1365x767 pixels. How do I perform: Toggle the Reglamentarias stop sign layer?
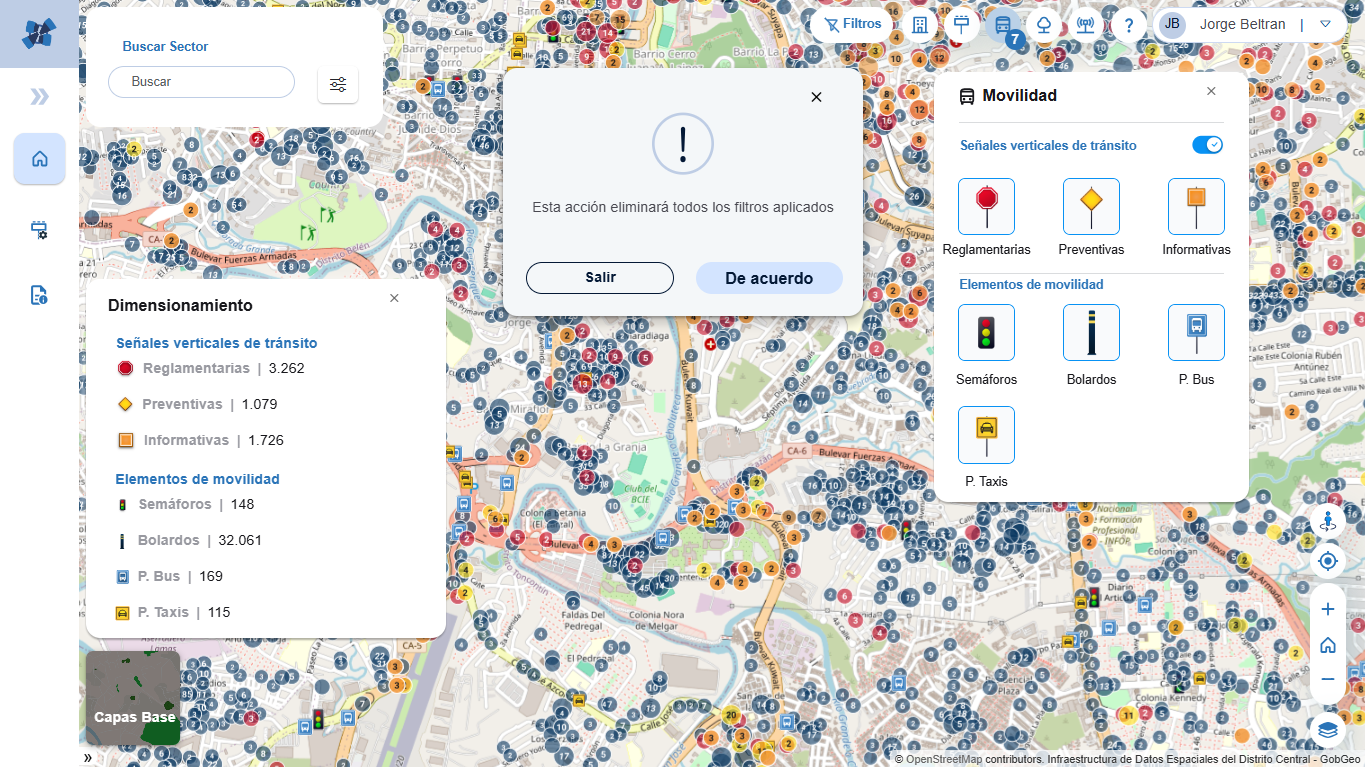(x=986, y=206)
